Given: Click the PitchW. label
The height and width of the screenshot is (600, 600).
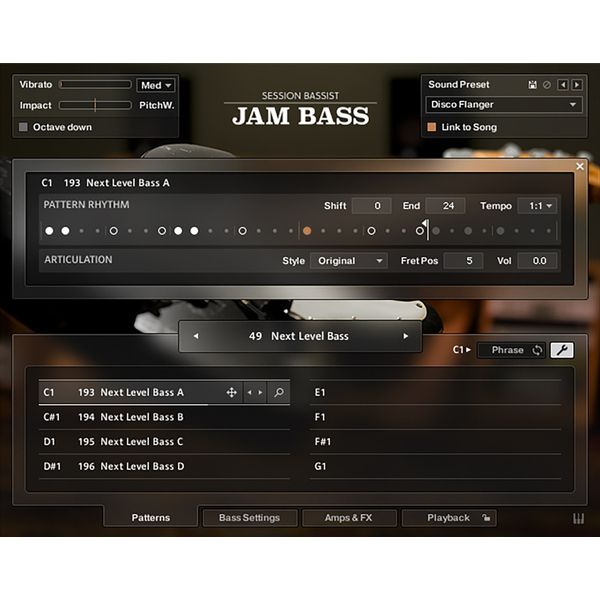Looking at the screenshot, I should tap(157, 105).
